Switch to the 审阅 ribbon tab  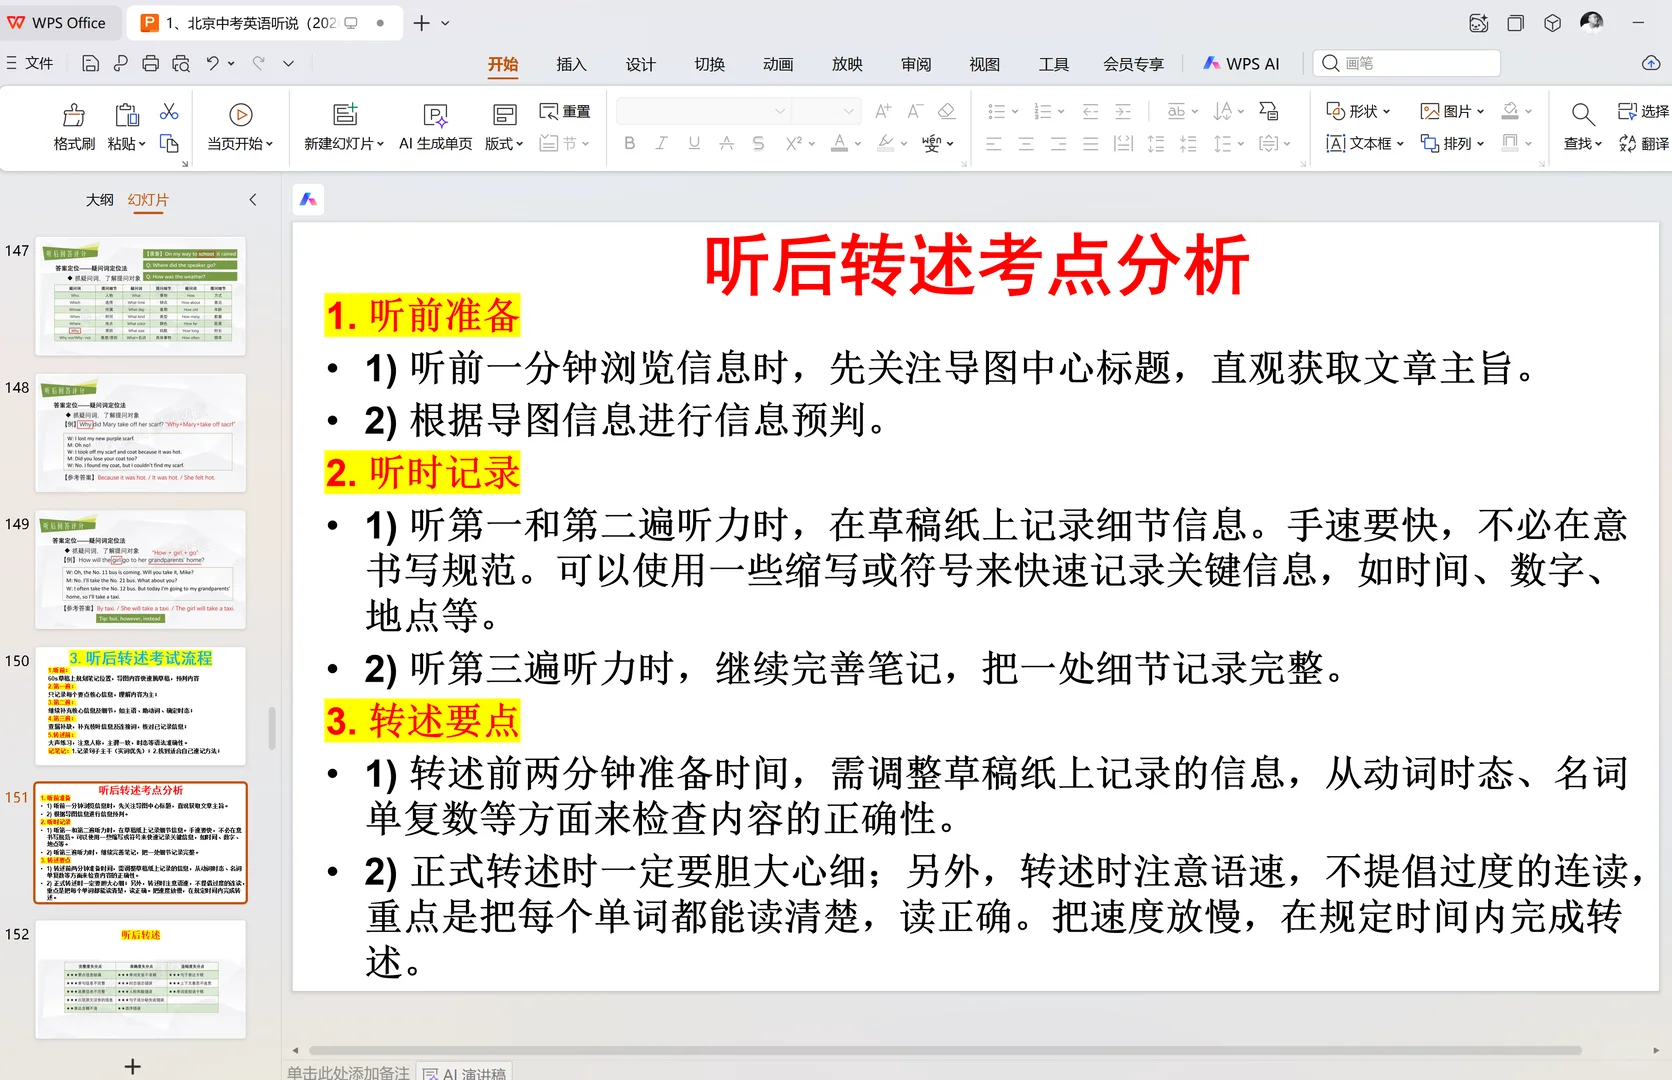(x=915, y=64)
